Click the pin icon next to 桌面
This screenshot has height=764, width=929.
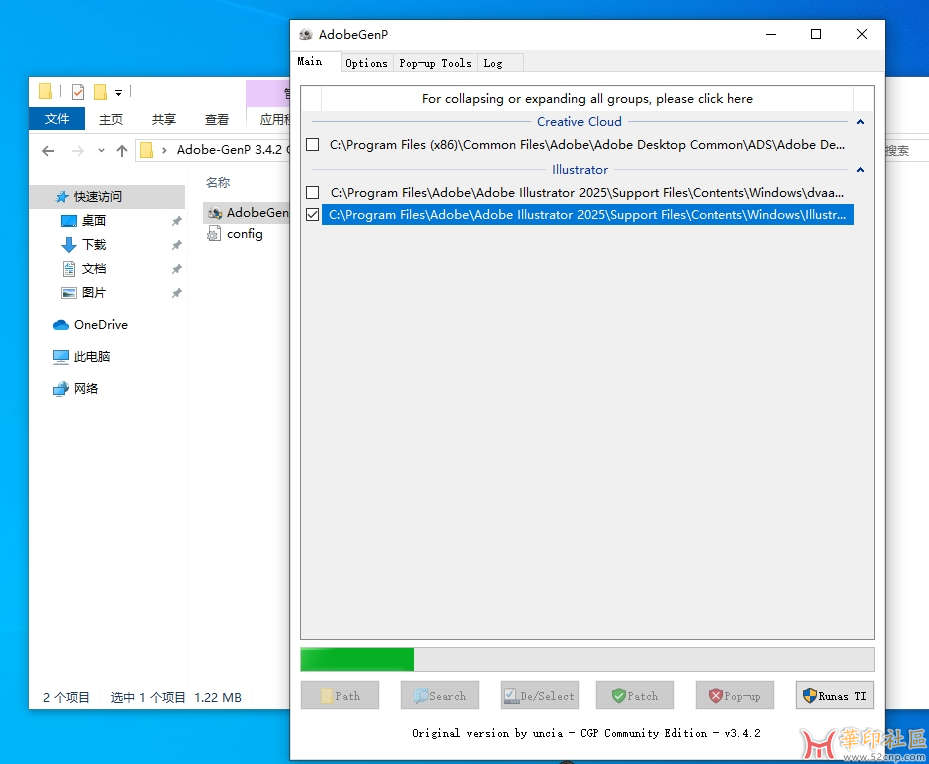pos(176,221)
